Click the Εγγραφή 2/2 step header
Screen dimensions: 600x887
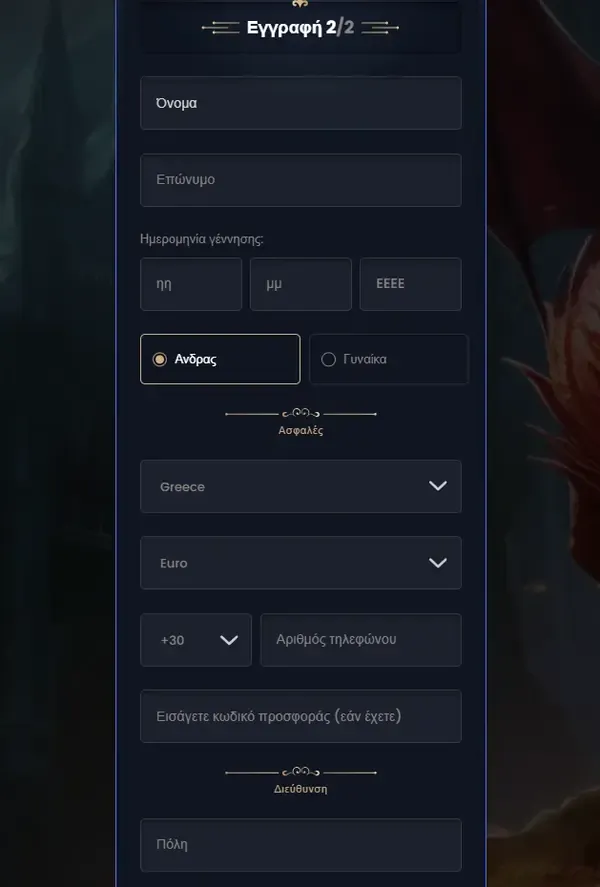[x=301, y=27]
